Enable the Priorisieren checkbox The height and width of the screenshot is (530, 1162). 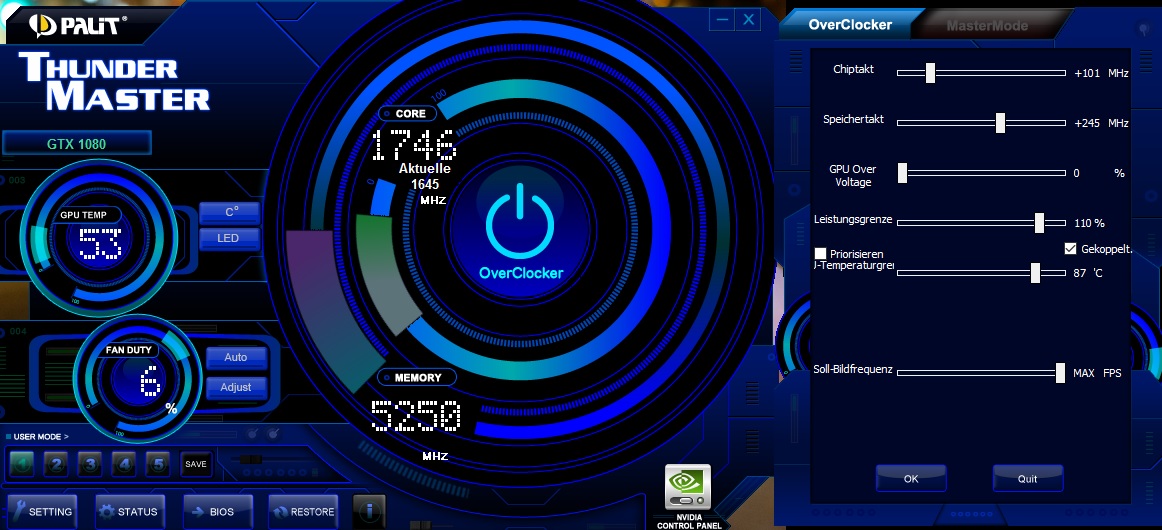coord(820,254)
